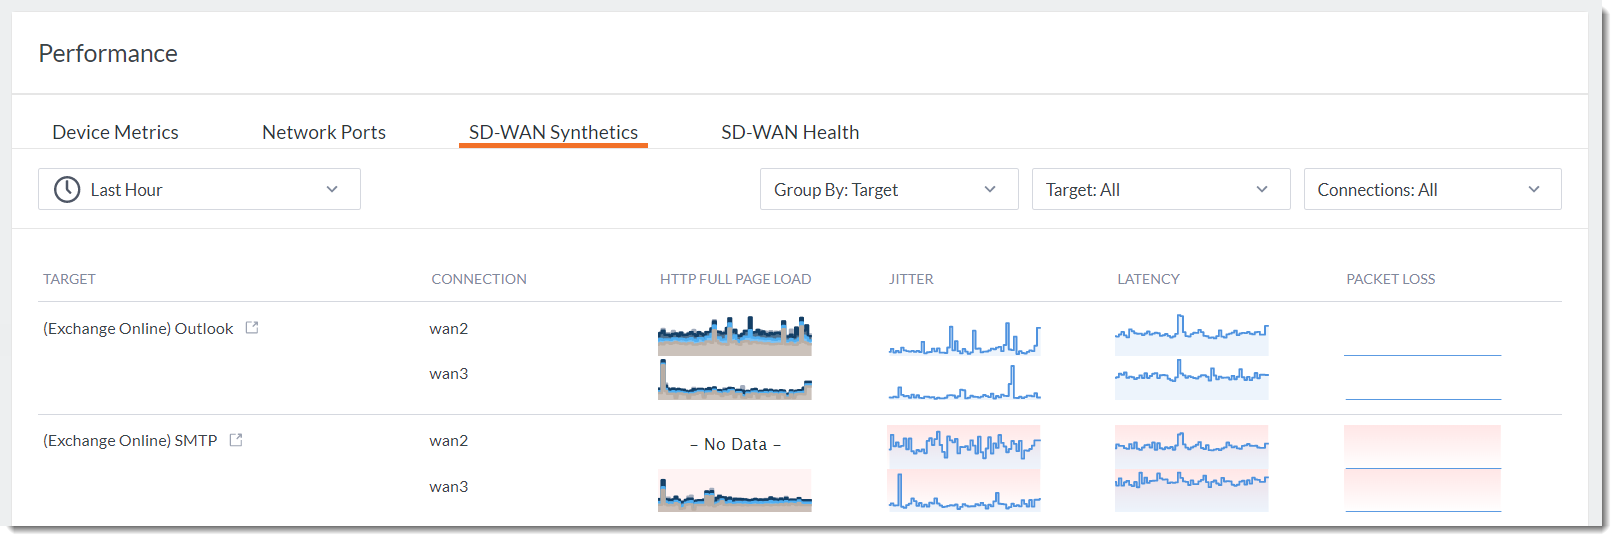
Task: Select the SD-WAN Synthetics tab
Action: coord(553,132)
